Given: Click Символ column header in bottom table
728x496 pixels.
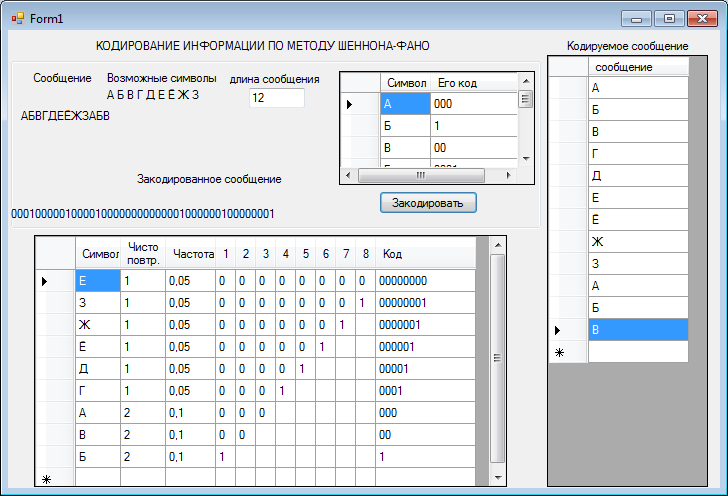Looking at the screenshot, I should [98, 254].
